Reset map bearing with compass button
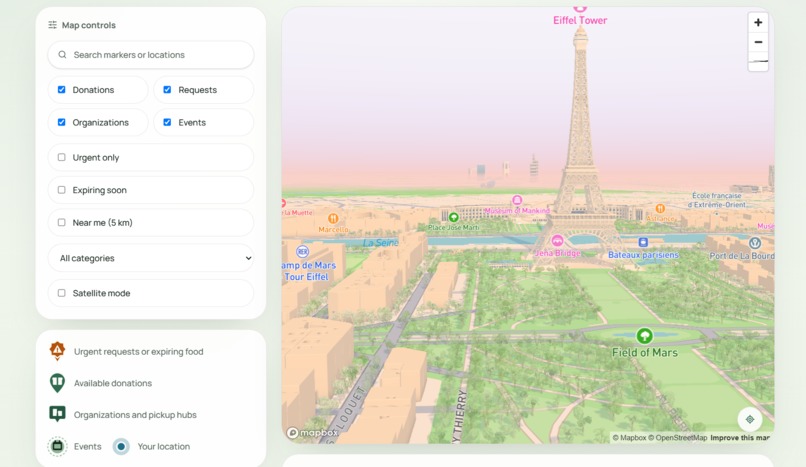 (758, 62)
